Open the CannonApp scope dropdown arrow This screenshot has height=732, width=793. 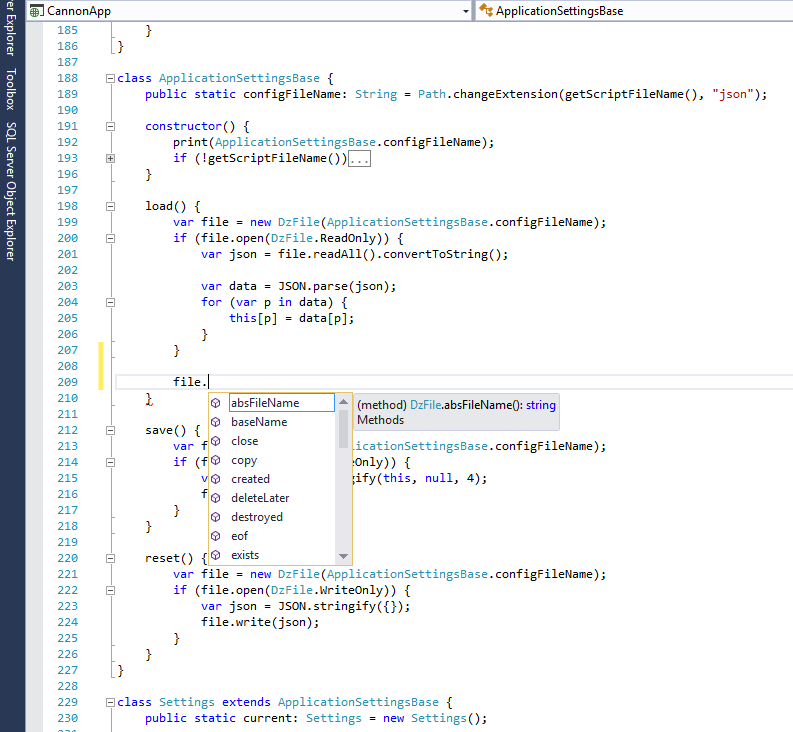pos(466,11)
